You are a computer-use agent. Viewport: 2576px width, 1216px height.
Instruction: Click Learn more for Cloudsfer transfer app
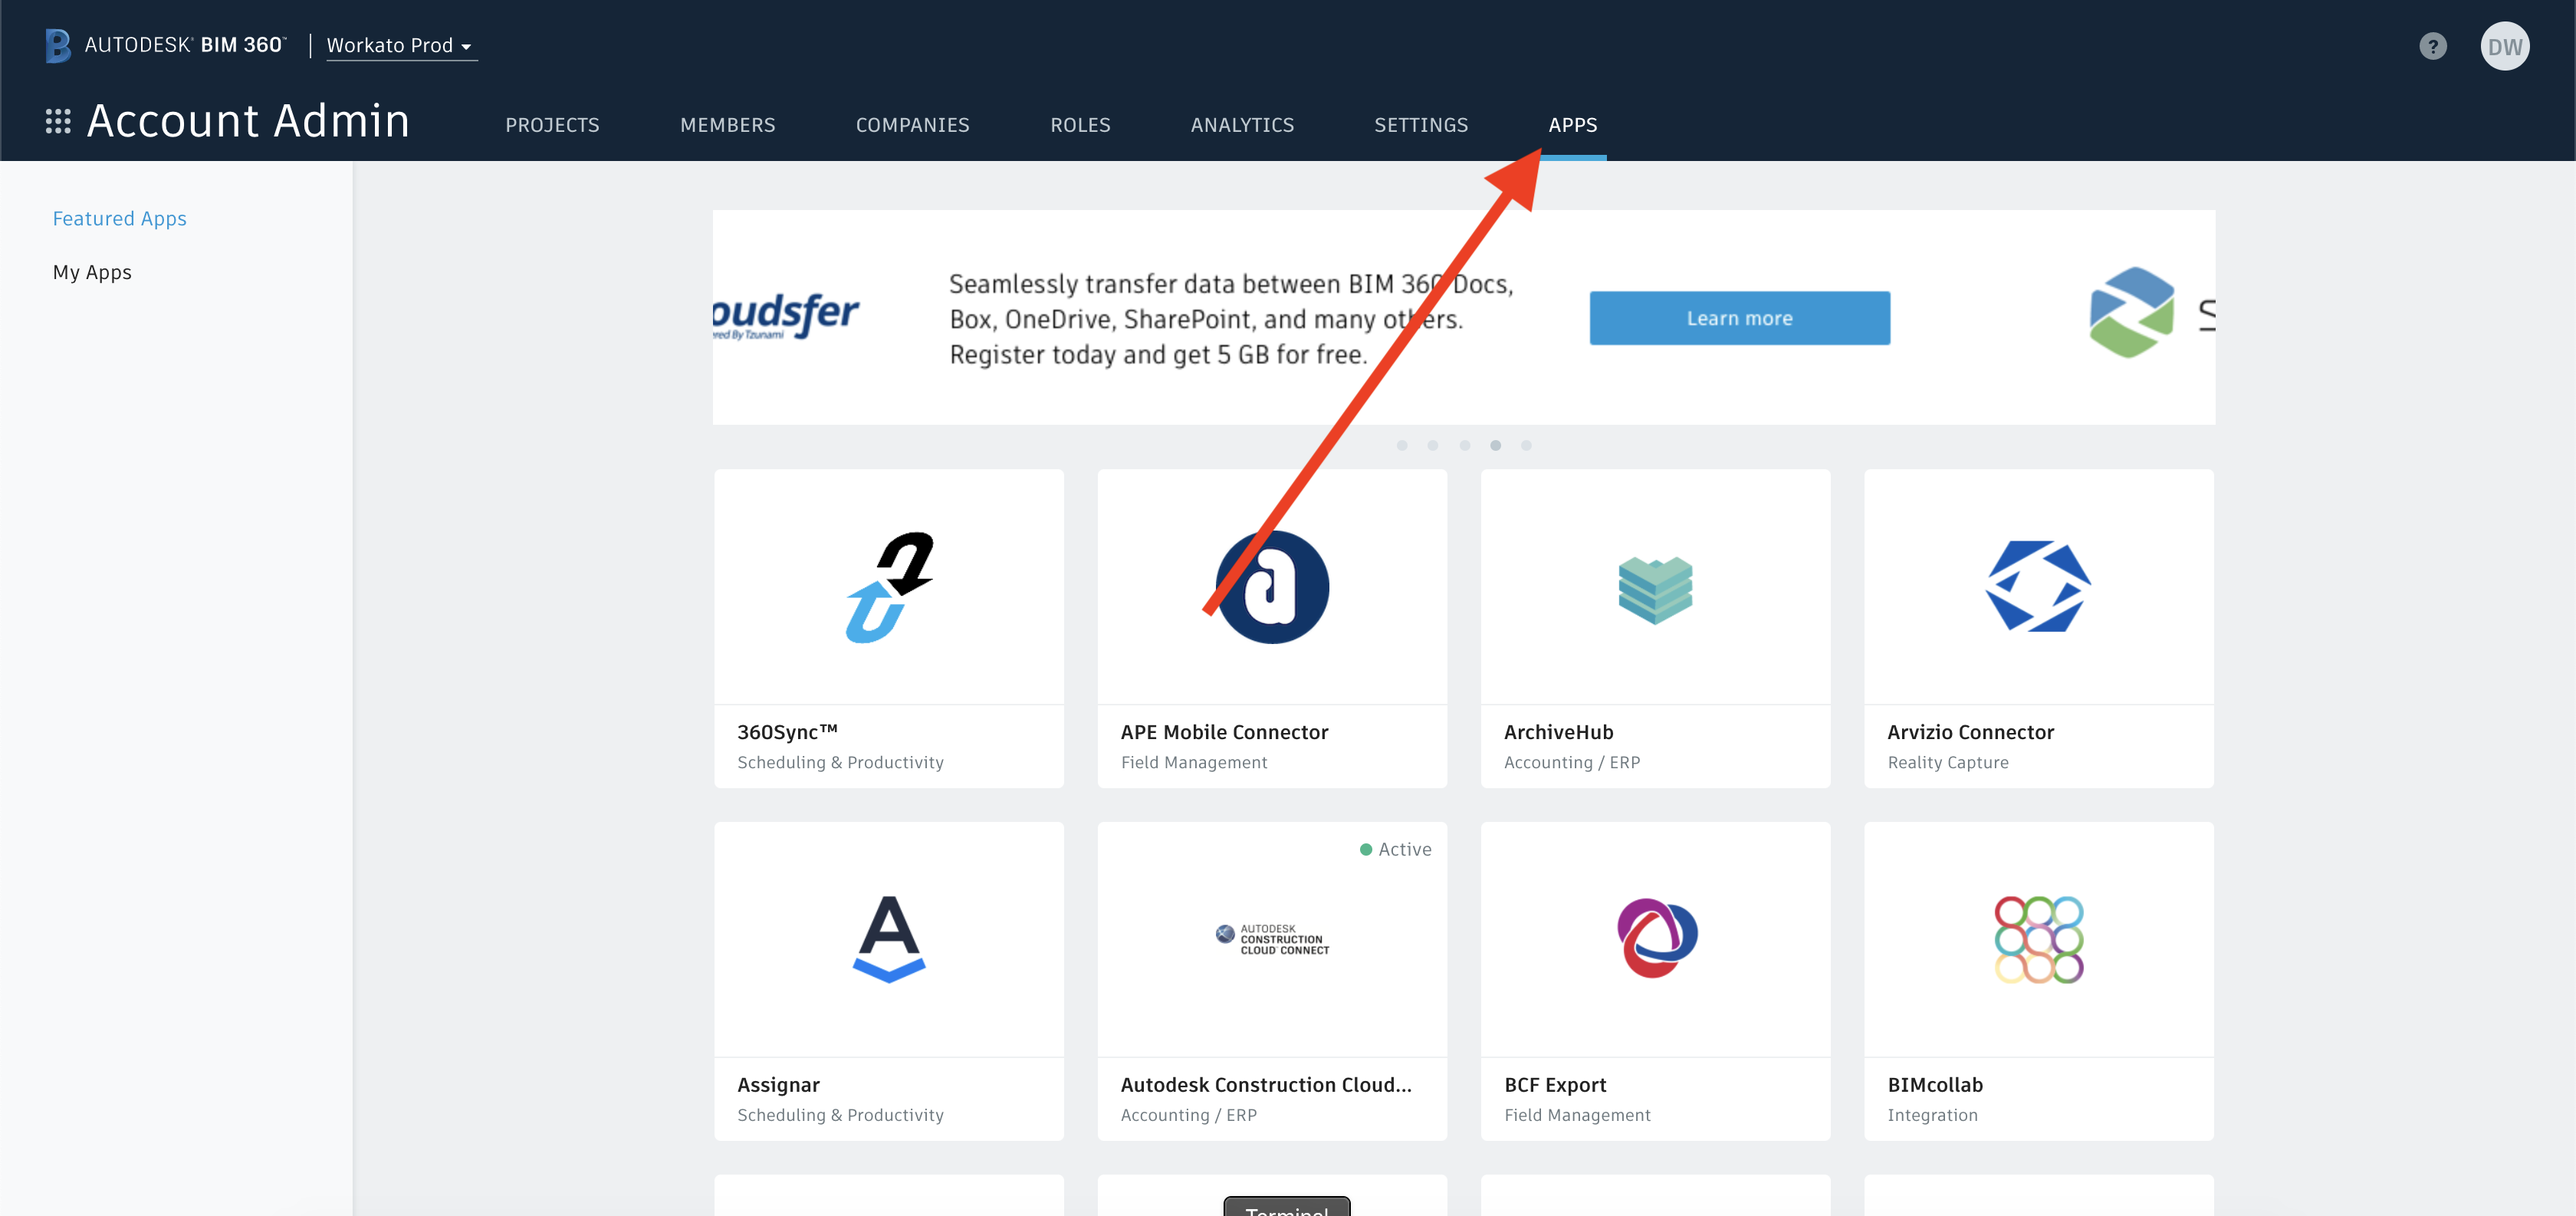pyautogui.click(x=1738, y=317)
